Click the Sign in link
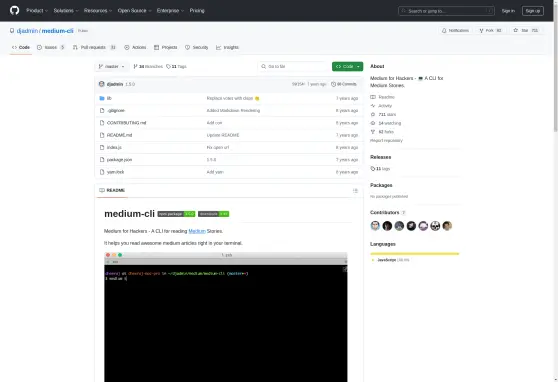This screenshot has width=558, height=382. pyautogui.click(x=508, y=11)
